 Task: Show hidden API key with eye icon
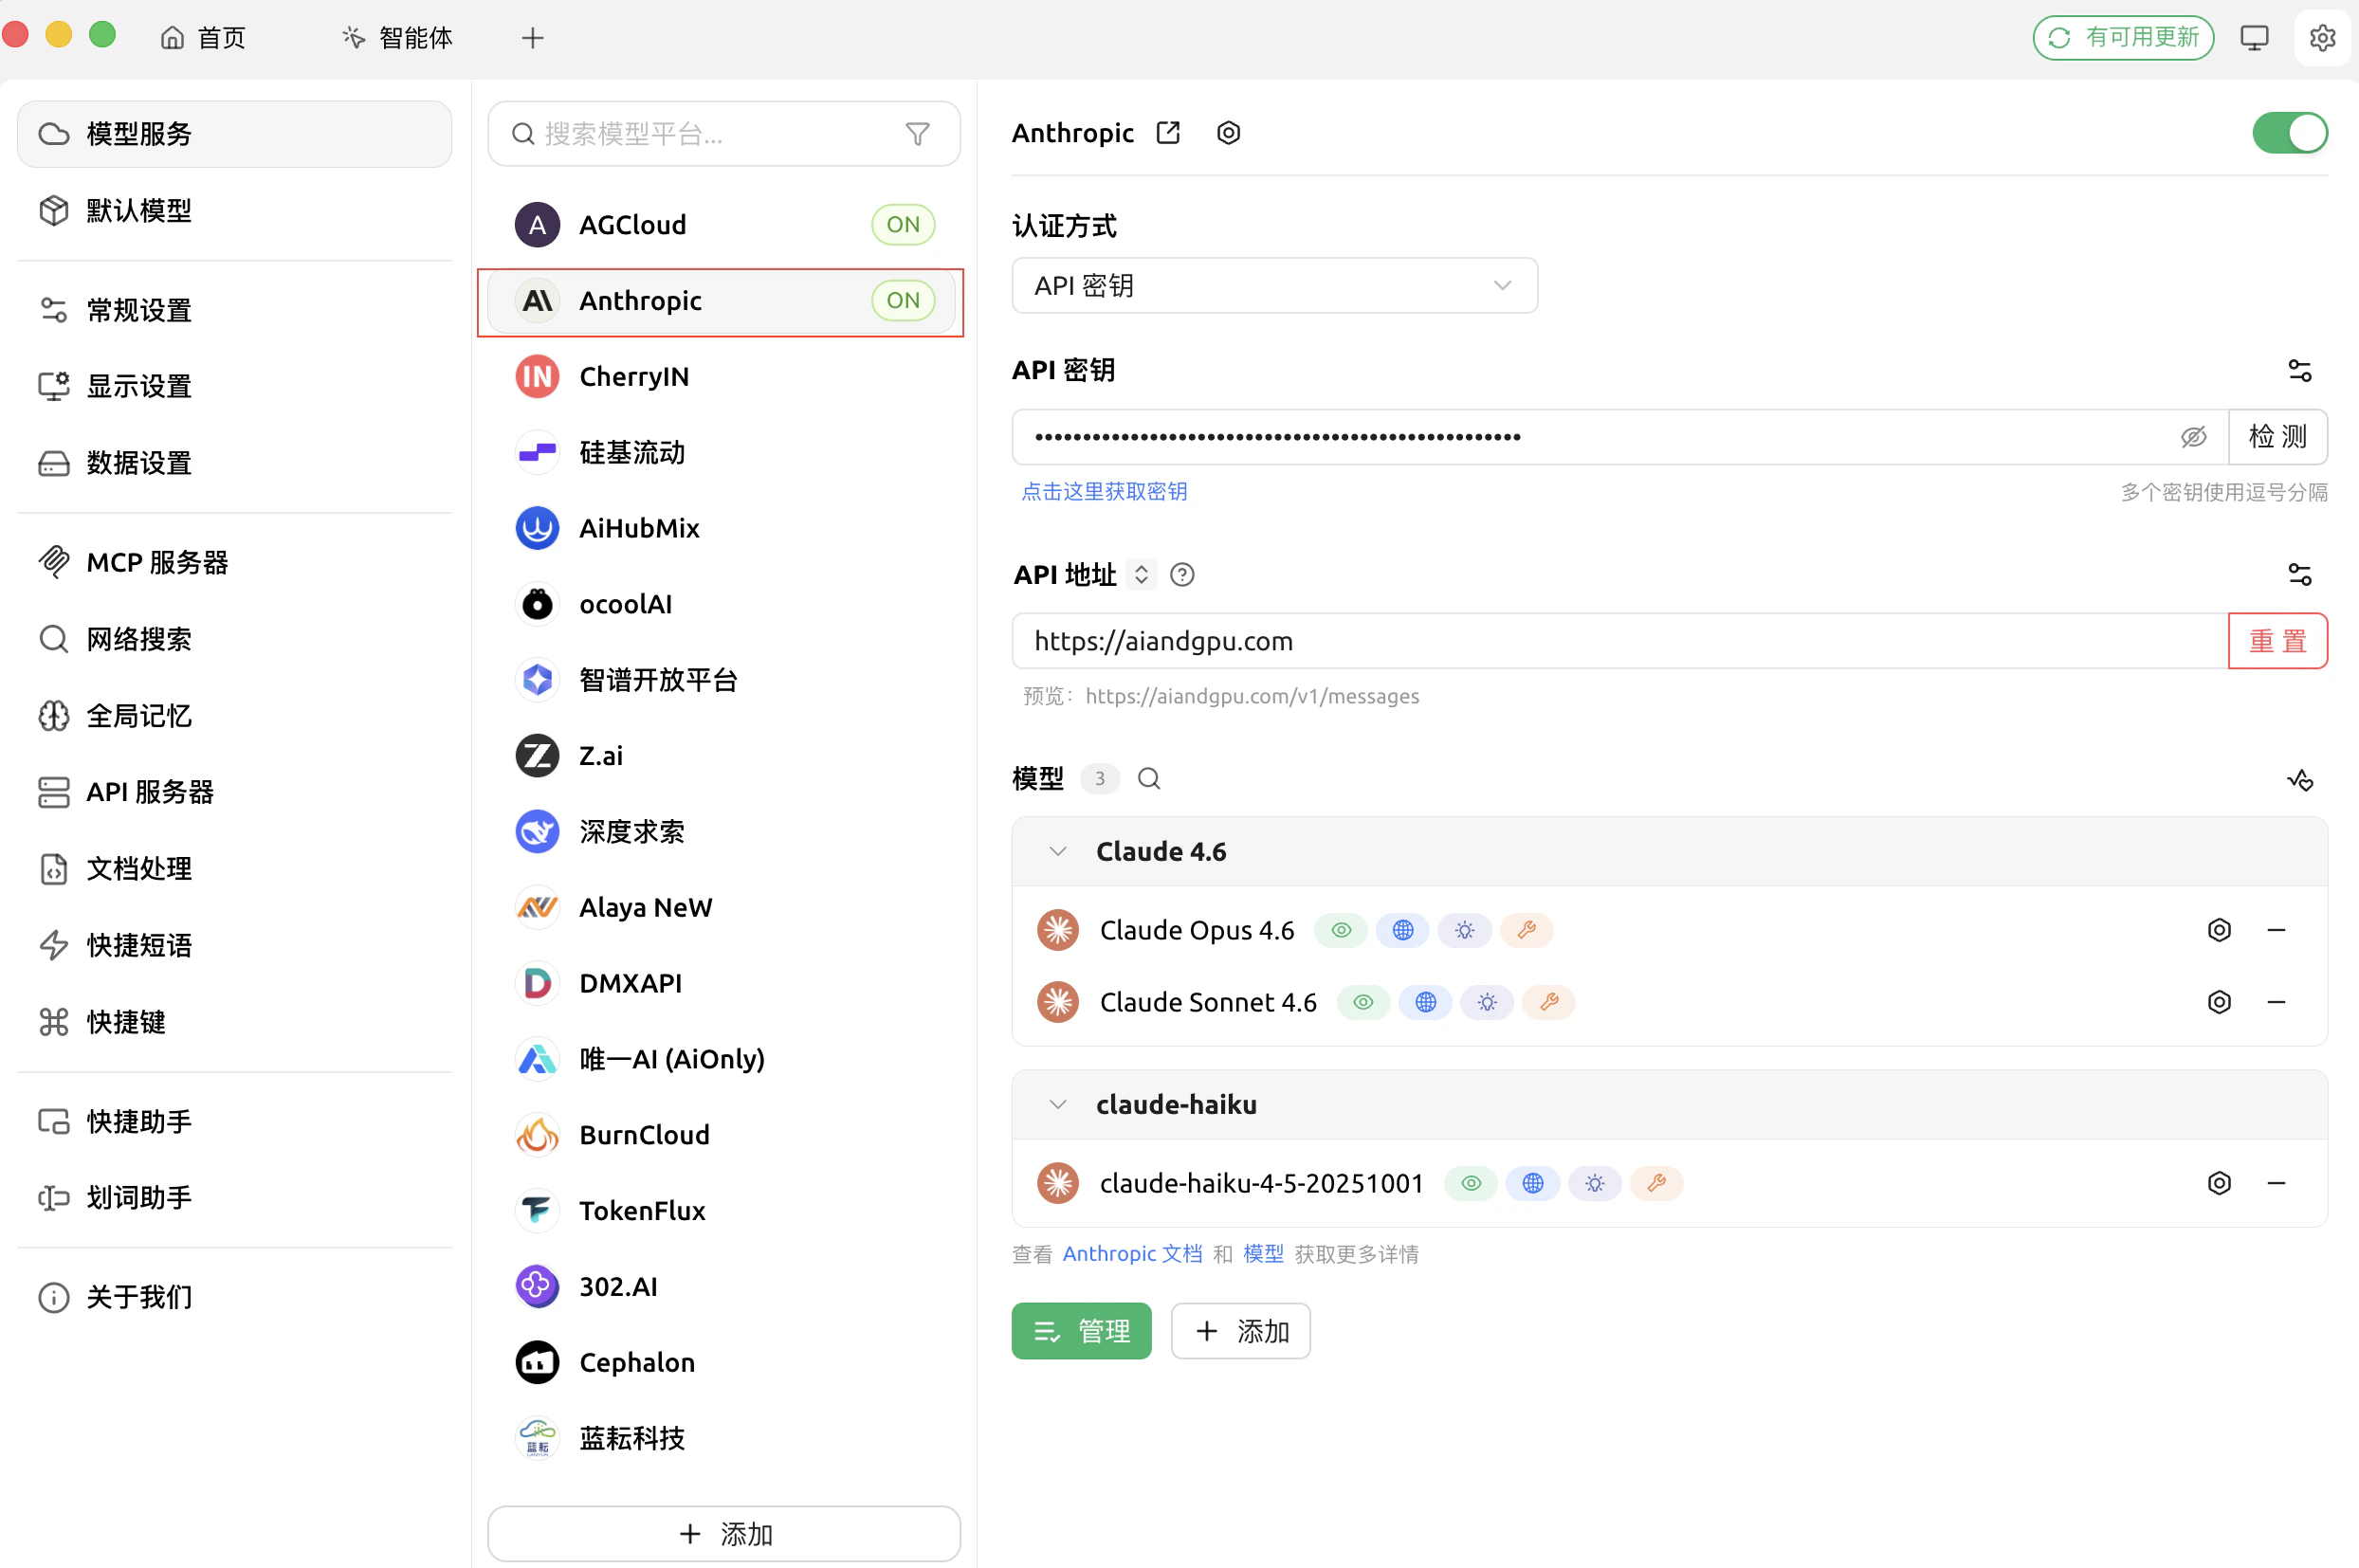click(2193, 437)
